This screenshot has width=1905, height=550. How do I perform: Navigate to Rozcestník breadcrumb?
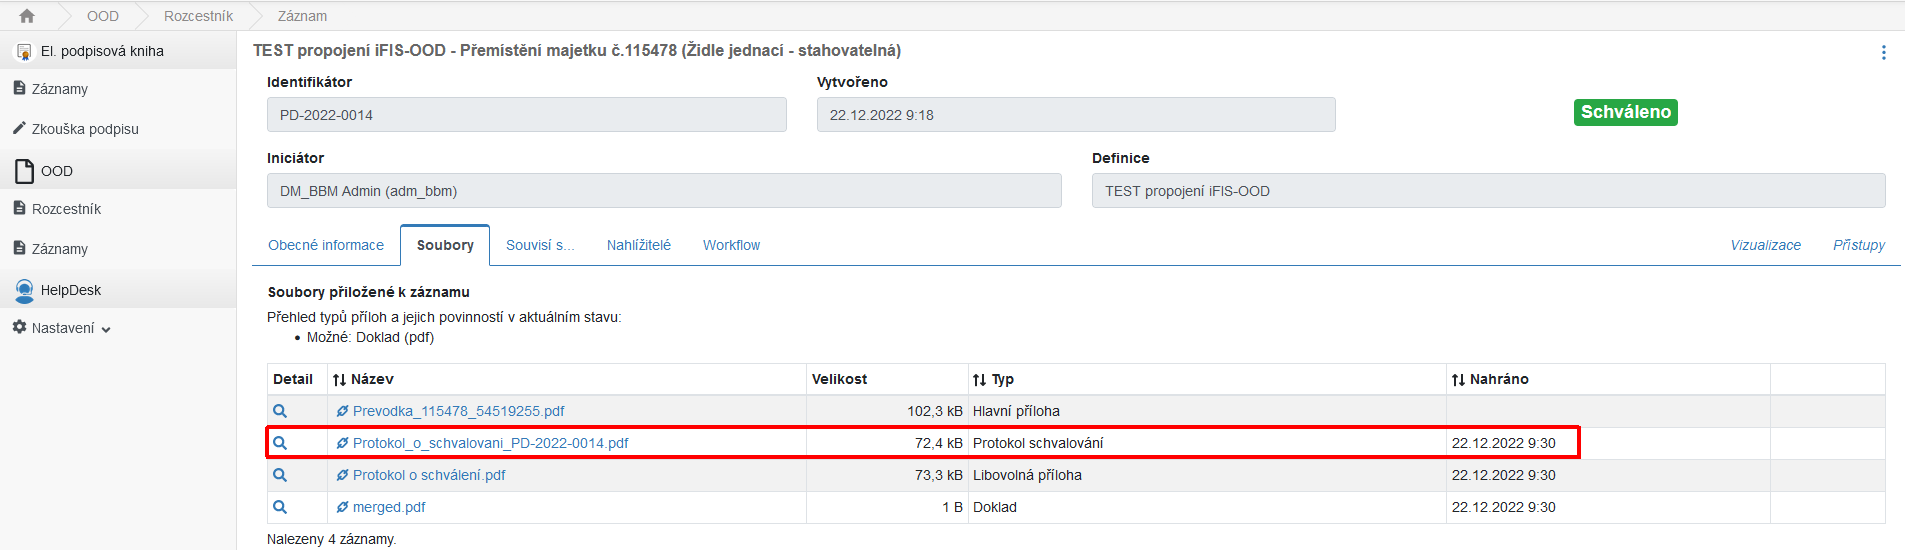click(x=198, y=16)
